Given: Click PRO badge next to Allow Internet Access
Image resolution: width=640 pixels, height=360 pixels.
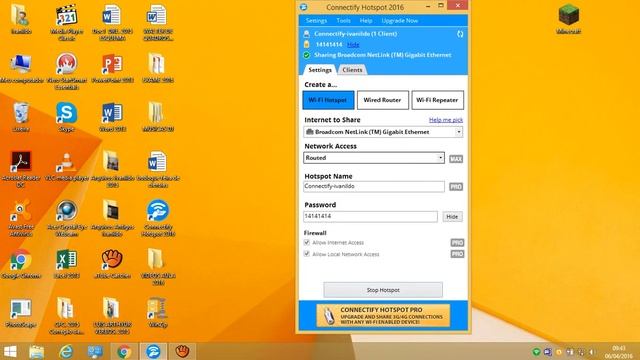Looking at the screenshot, I should (457, 242).
